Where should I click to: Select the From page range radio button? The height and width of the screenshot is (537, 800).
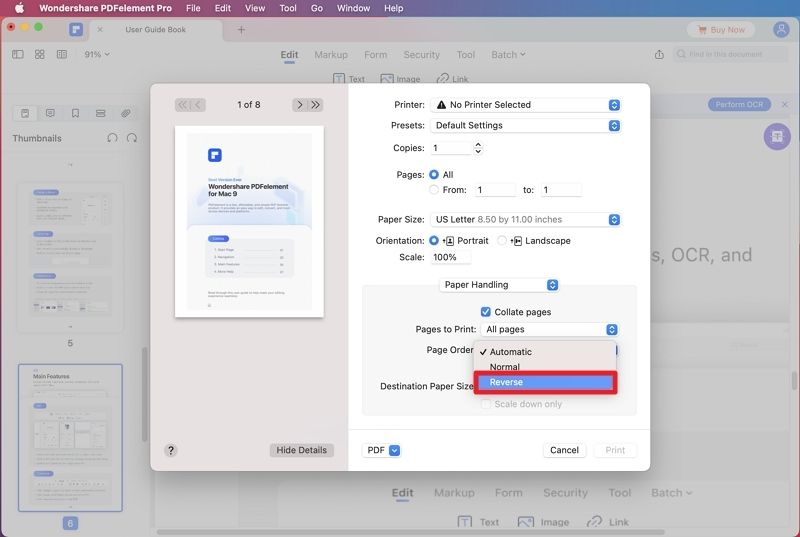434,190
